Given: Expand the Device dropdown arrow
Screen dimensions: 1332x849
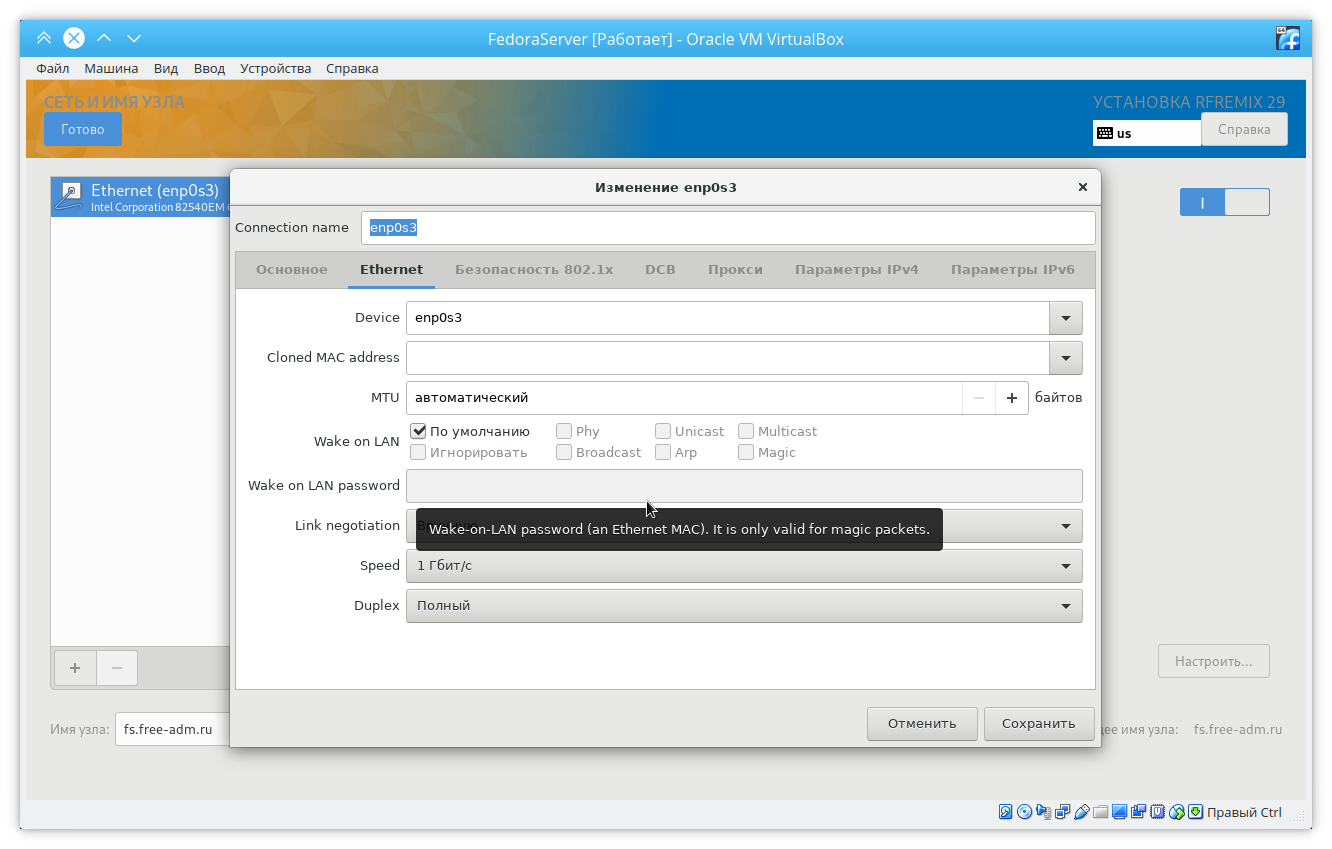Looking at the screenshot, I should pos(1065,318).
